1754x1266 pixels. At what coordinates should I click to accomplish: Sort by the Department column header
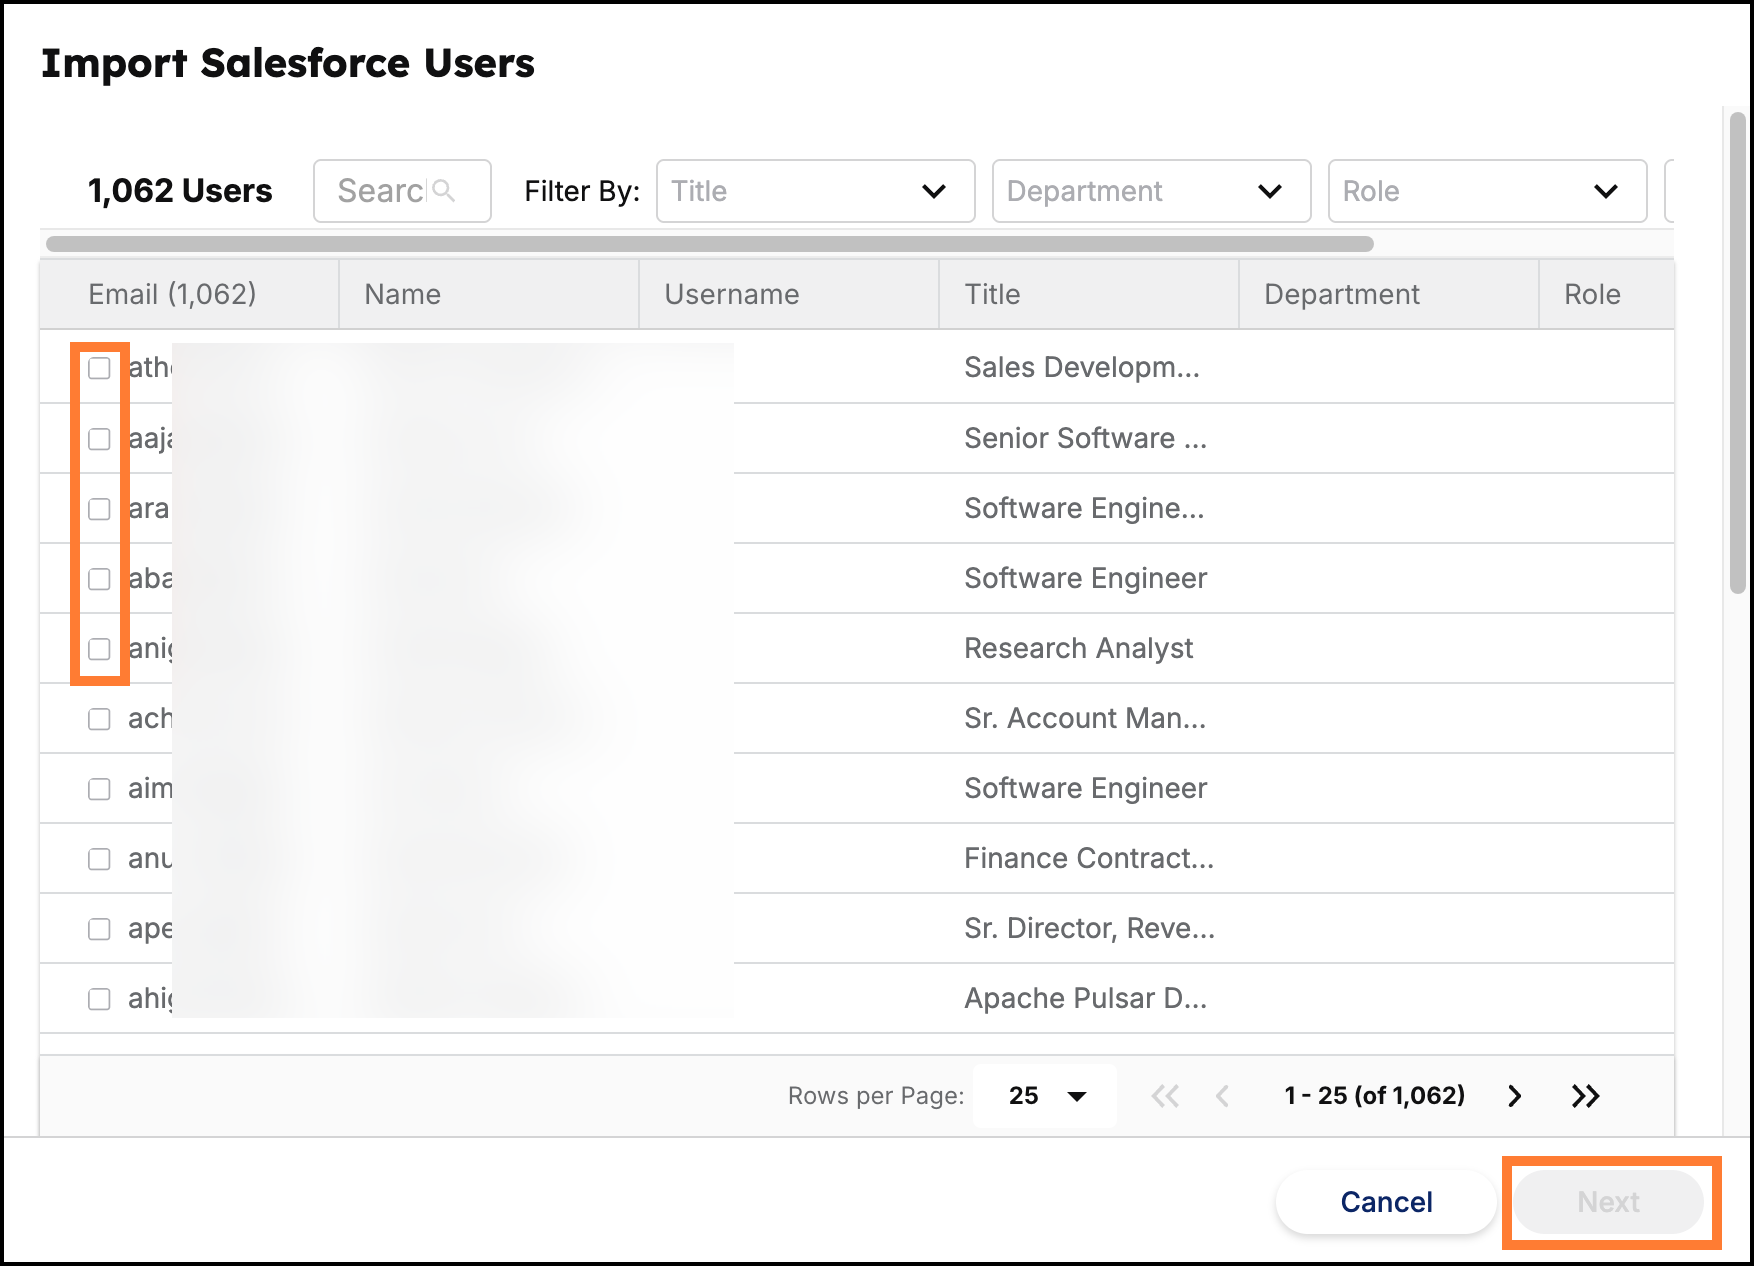pyautogui.click(x=1389, y=294)
